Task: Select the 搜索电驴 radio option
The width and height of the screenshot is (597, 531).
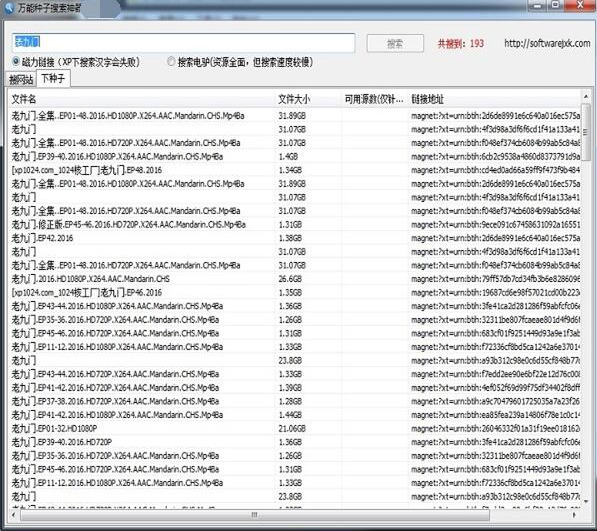Action: click(172, 61)
